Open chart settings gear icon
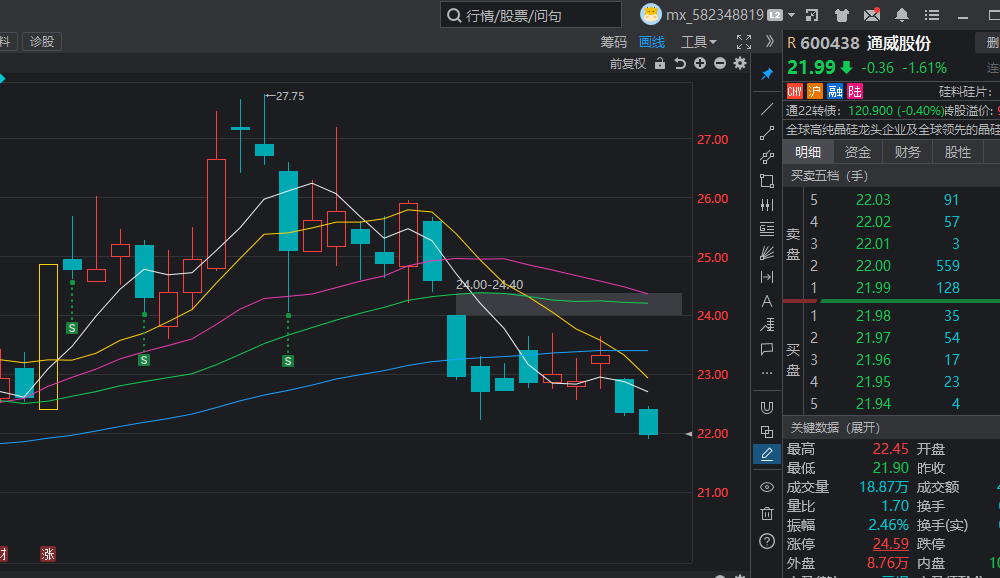This screenshot has height=578, width=1000. click(740, 63)
